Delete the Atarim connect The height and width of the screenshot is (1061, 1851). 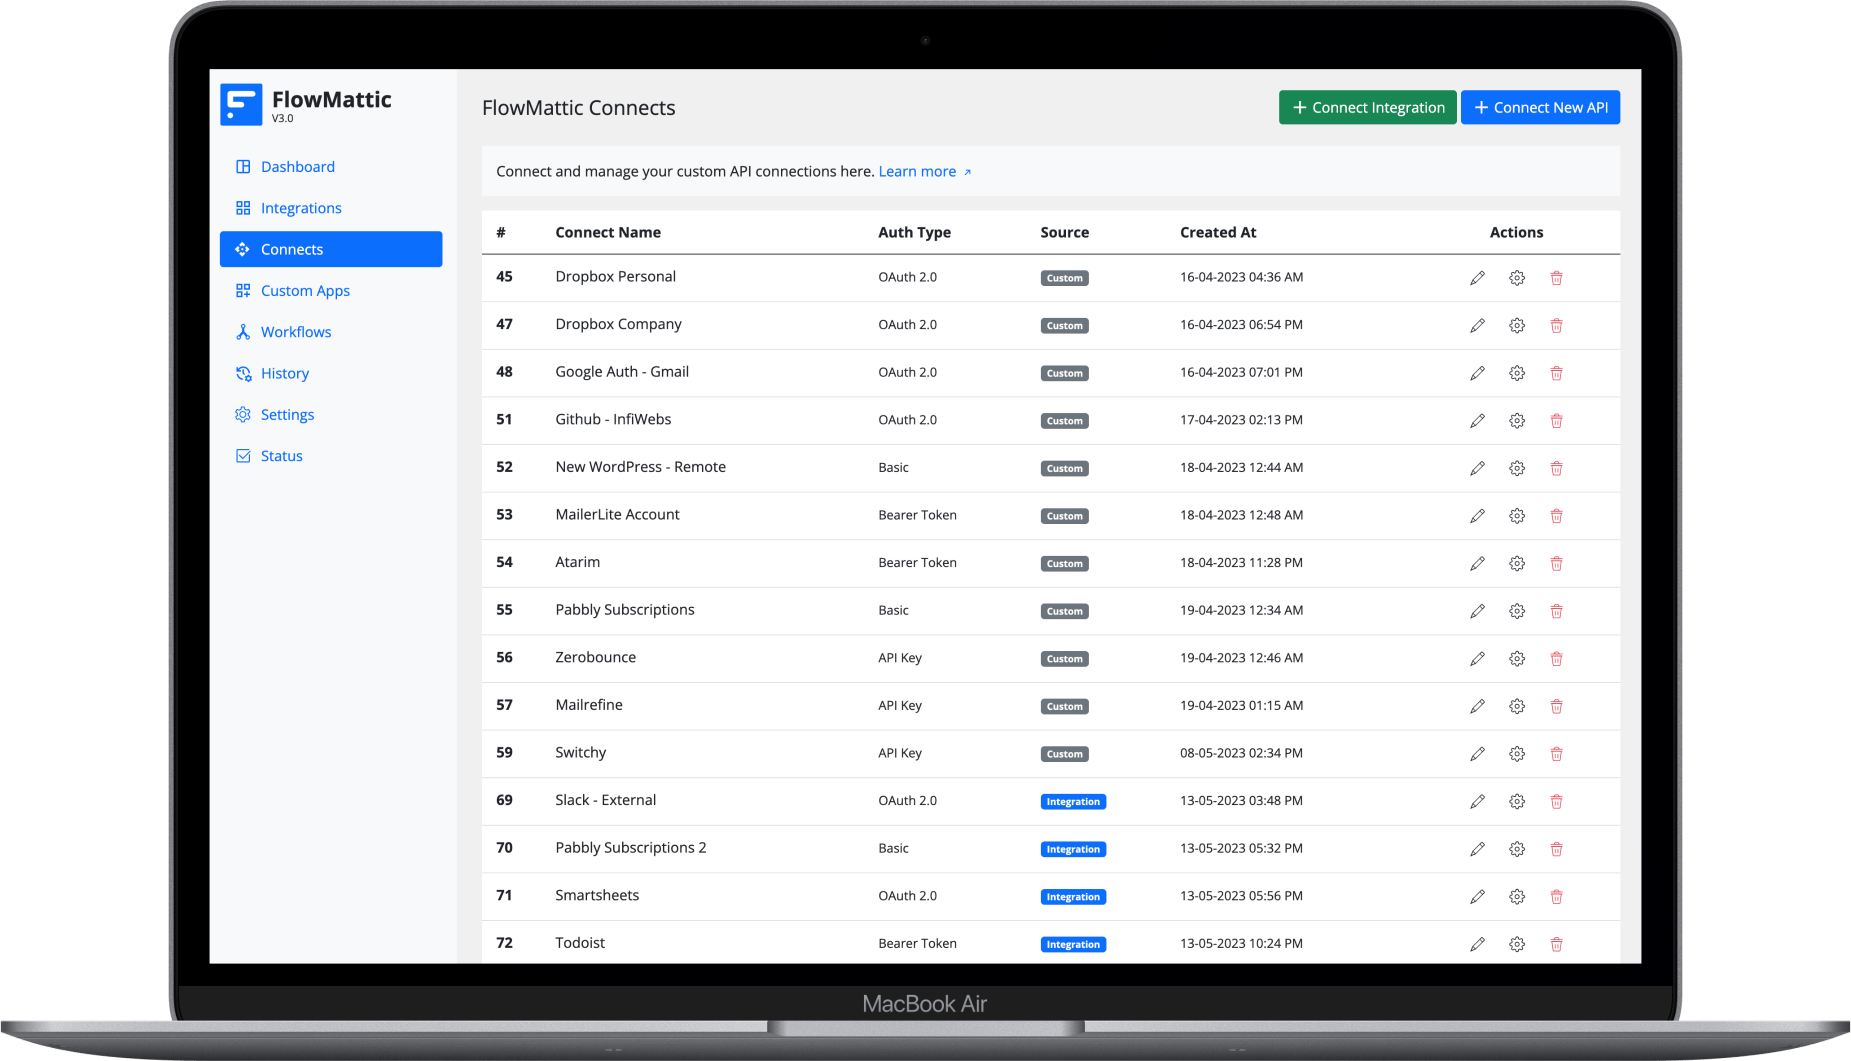1556,563
